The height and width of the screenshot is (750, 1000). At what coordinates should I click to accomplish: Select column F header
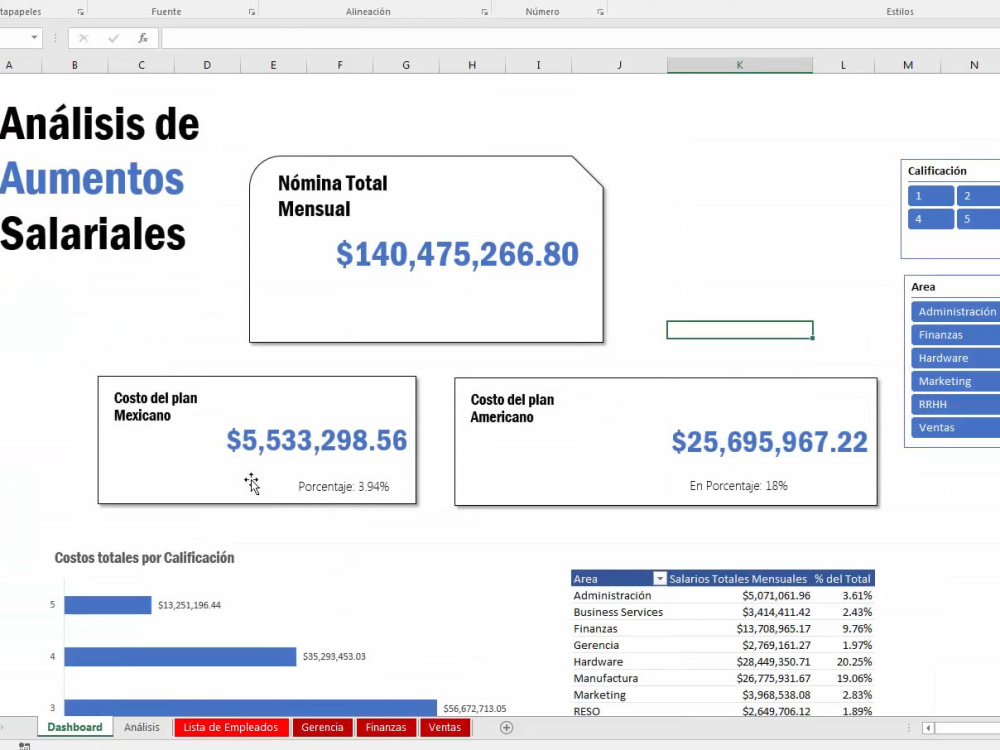(340, 65)
